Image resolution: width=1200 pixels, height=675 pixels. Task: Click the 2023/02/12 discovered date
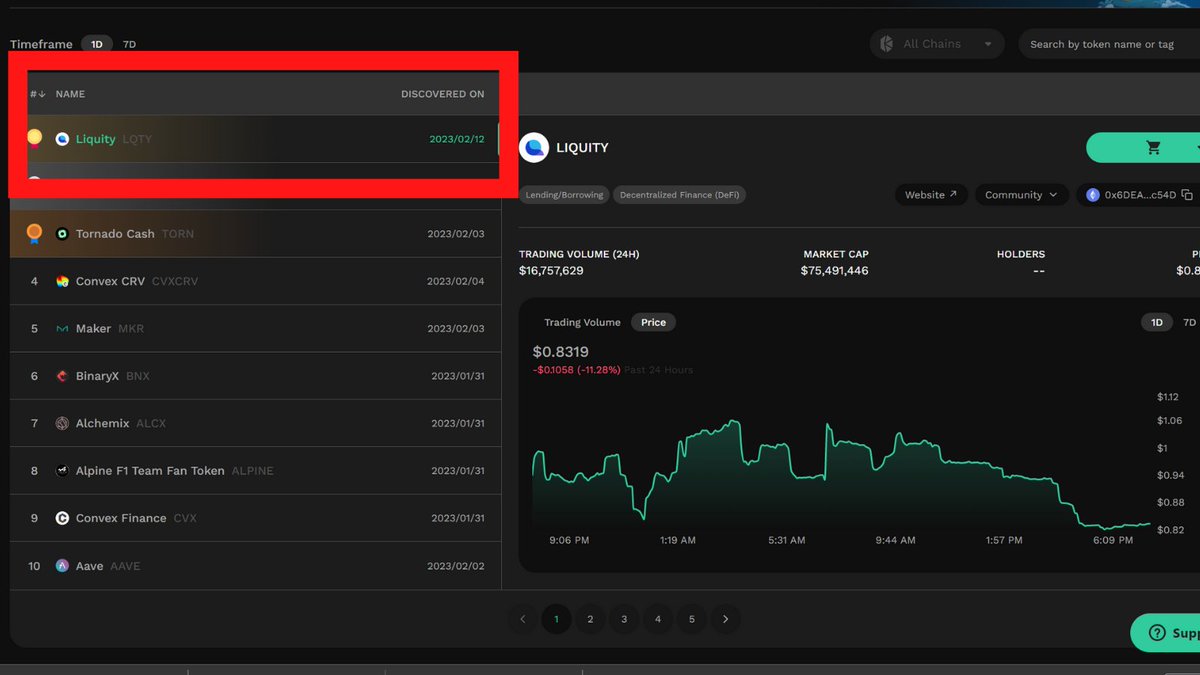(457, 139)
